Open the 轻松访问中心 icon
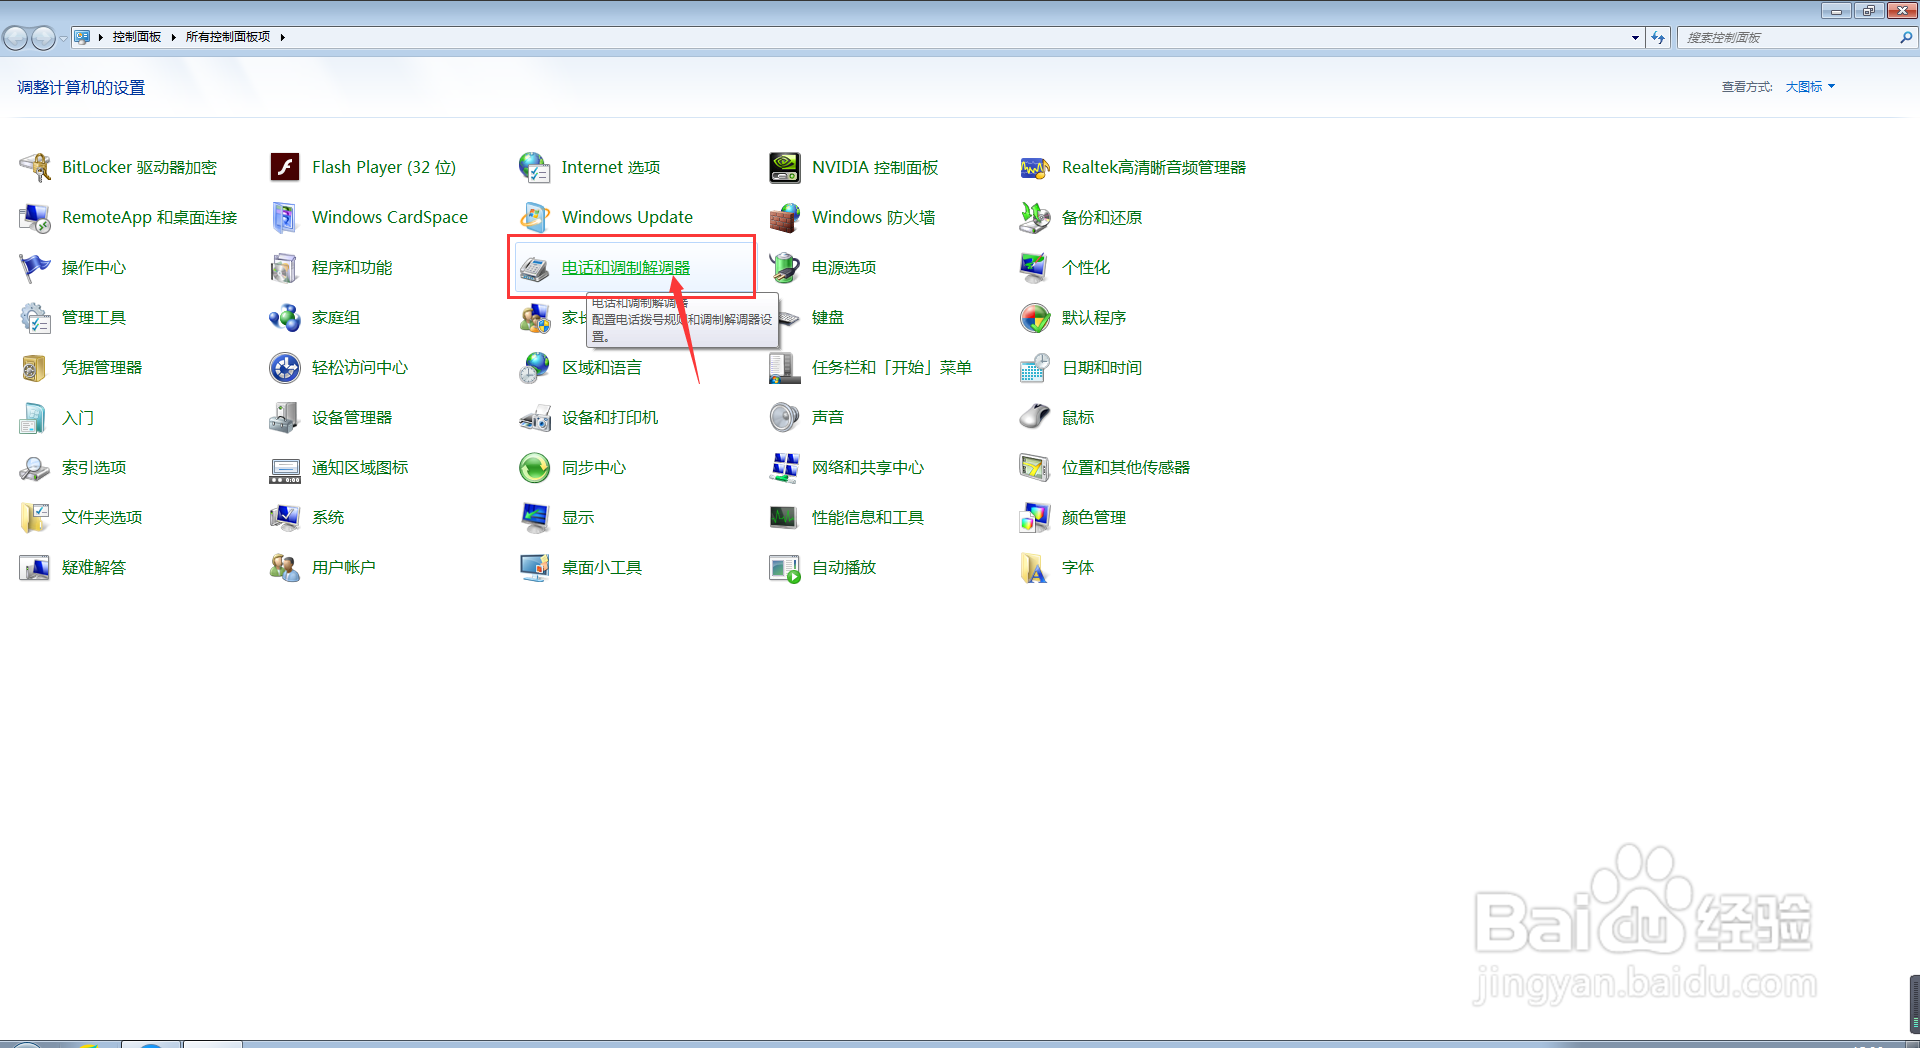This screenshot has height=1048, width=1920. 285,367
